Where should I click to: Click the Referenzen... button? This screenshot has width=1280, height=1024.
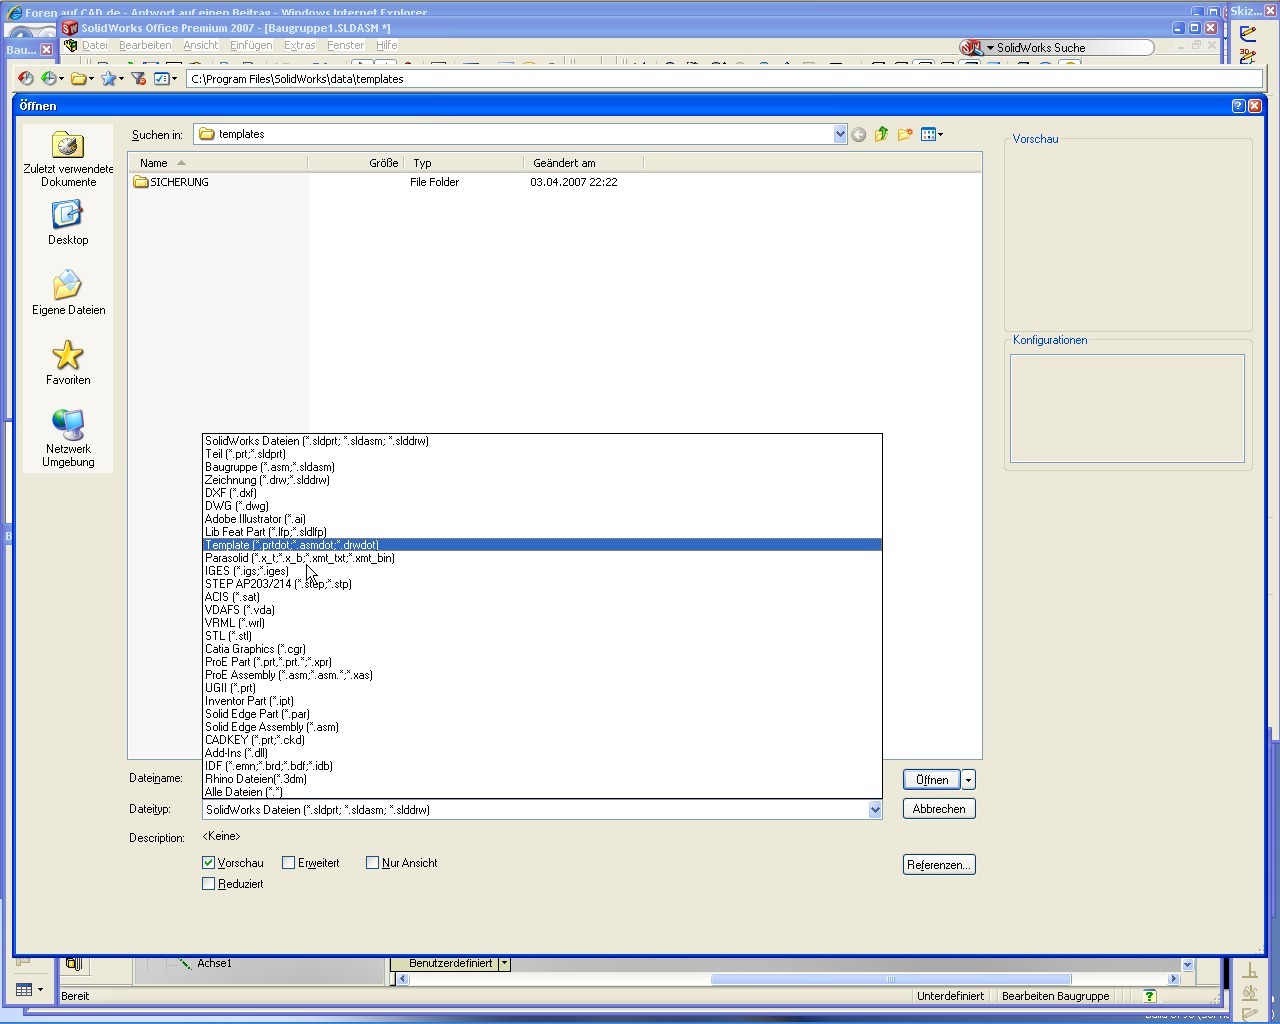pos(939,865)
